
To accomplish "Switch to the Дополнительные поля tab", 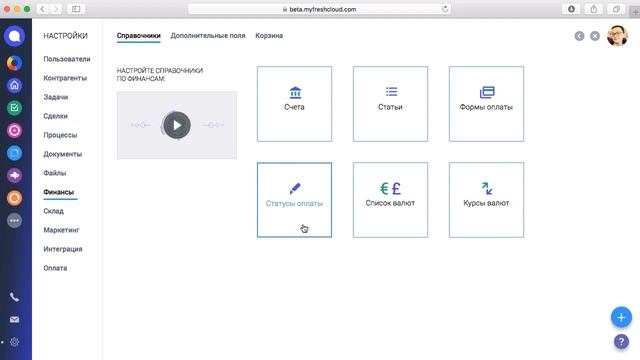I will 208,36.
